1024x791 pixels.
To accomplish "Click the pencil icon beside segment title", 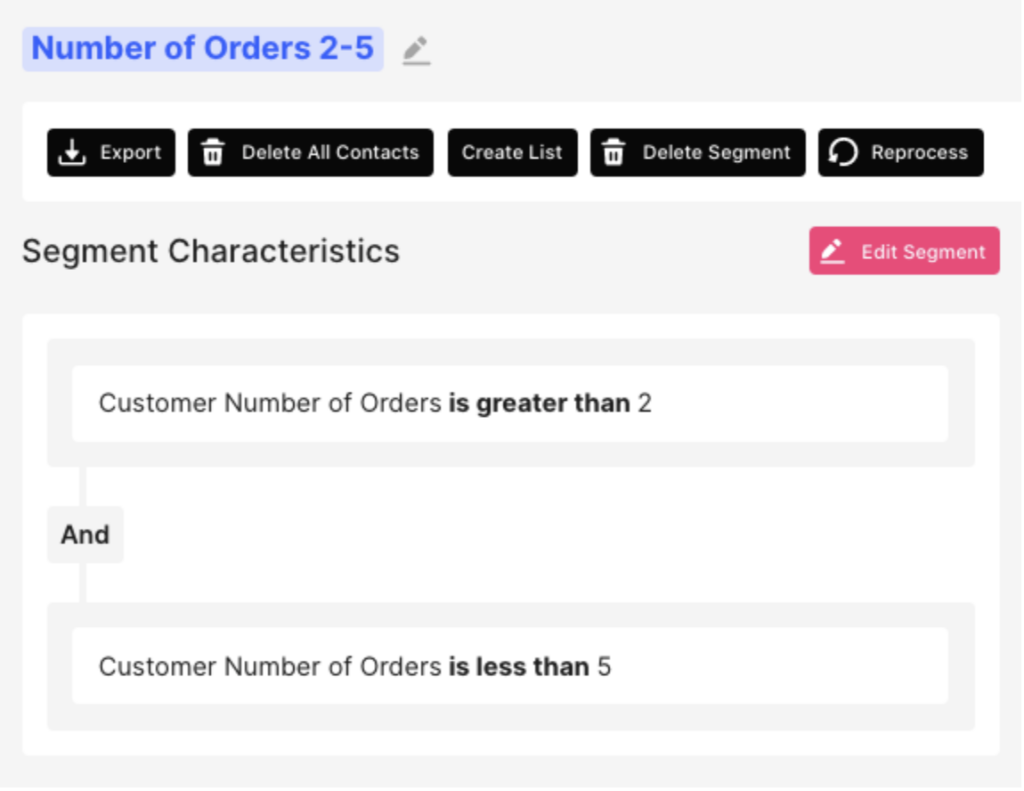I will click(416, 50).
